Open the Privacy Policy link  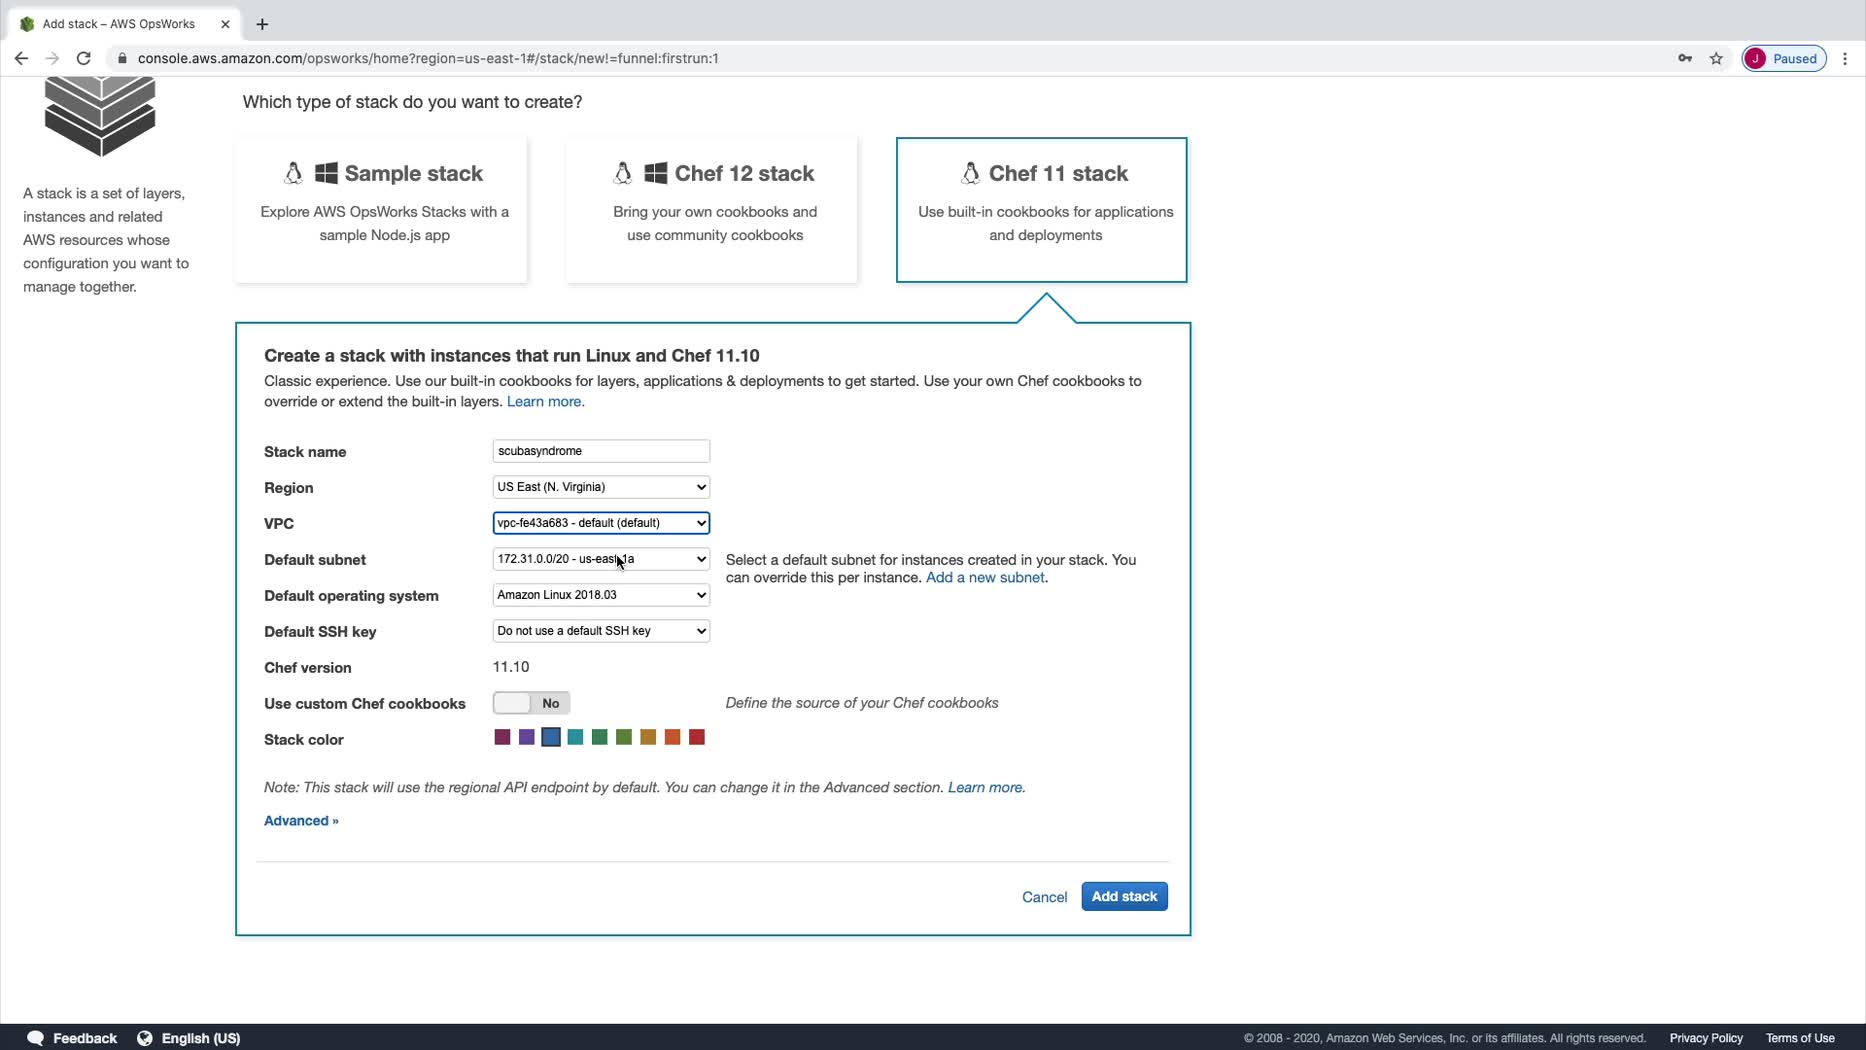[x=1706, y=1038]
